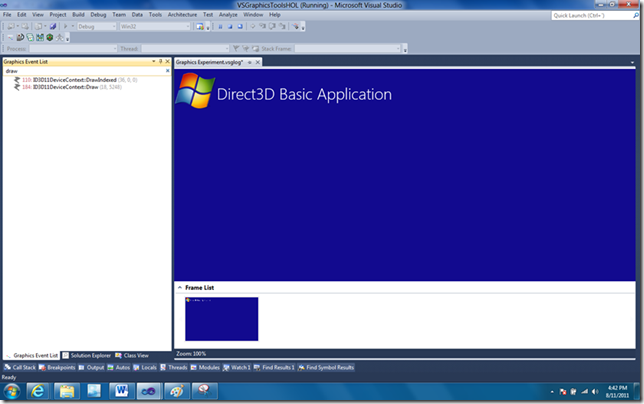Open the Architecture menu
Screen dimensions: 644x404
[182, 14]
